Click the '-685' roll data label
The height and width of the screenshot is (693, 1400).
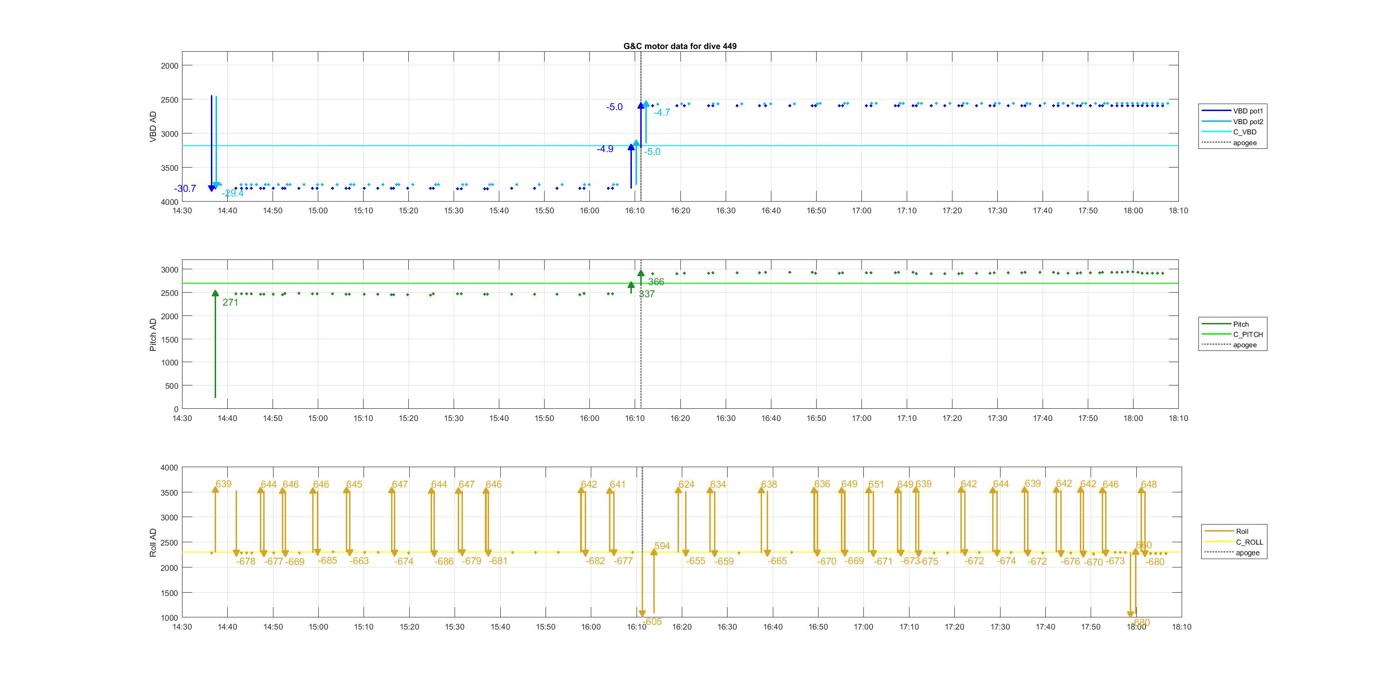point(327,560)
